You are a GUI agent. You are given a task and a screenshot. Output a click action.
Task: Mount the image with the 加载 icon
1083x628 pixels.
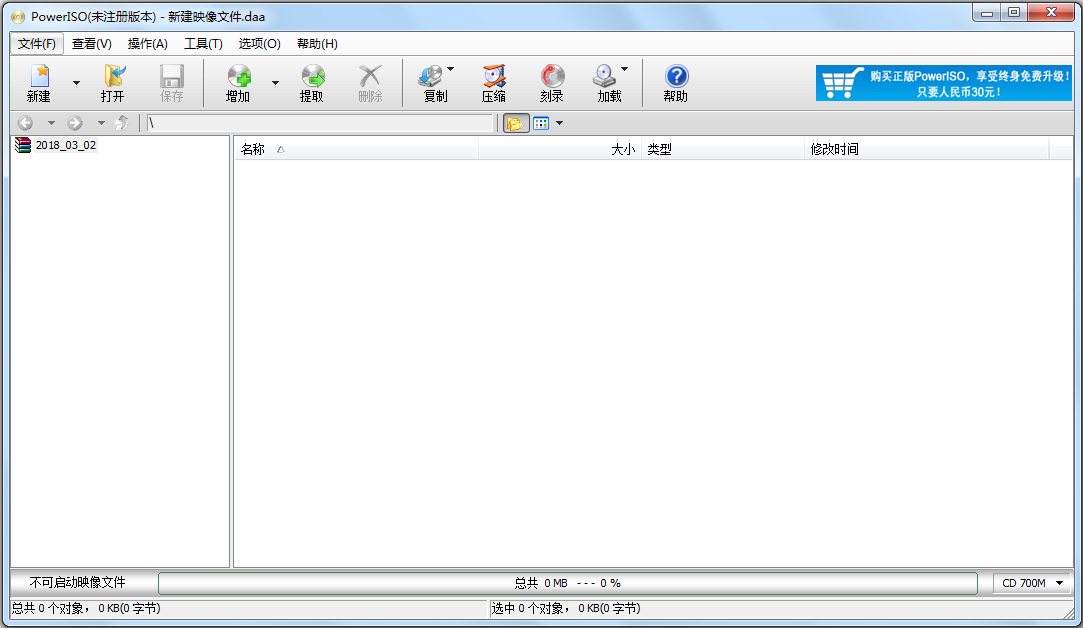point(604,82)
